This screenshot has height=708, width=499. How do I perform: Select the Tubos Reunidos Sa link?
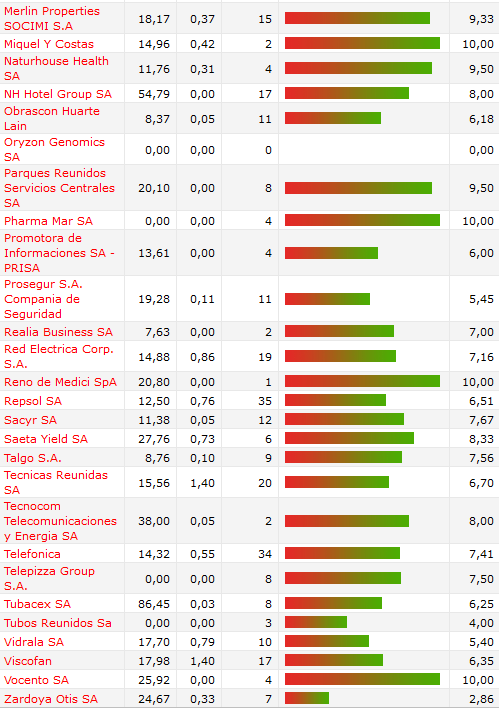(58, 623)
